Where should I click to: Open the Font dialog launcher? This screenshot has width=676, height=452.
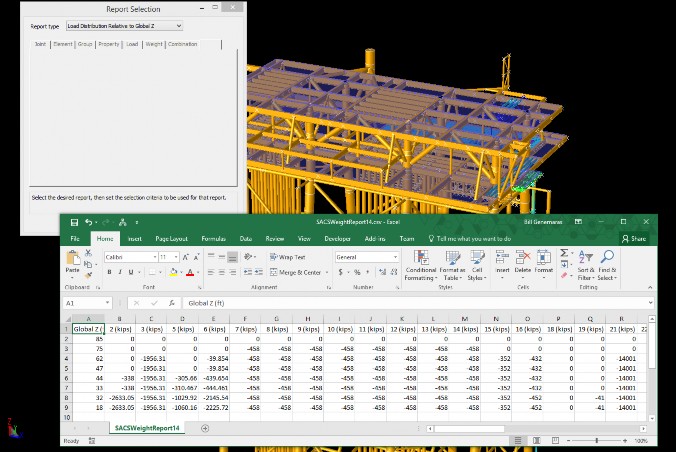[200, 287]
